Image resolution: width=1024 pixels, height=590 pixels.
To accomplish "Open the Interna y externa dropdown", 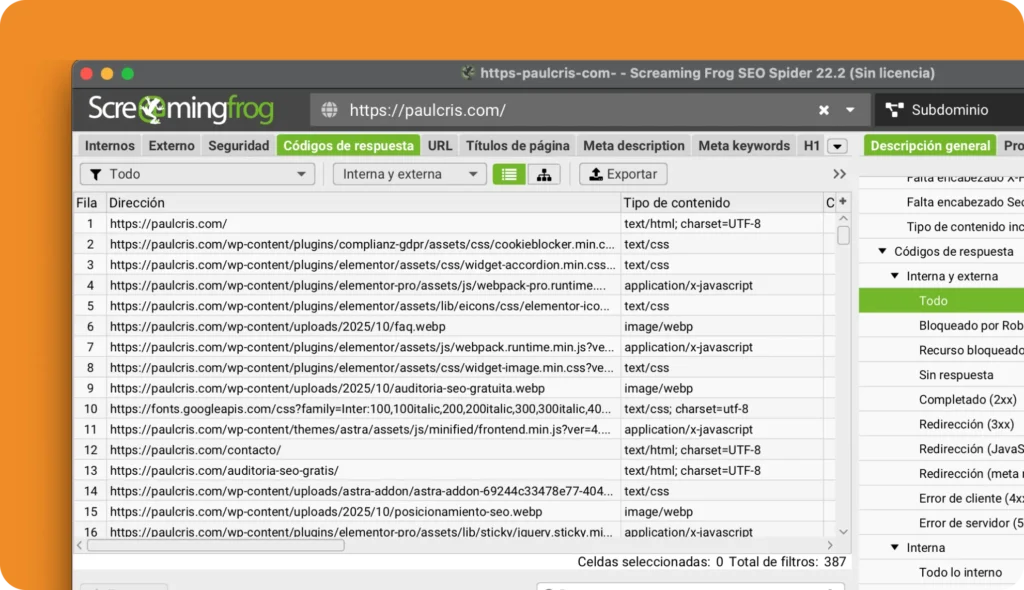I will click(x=409, y=174).
